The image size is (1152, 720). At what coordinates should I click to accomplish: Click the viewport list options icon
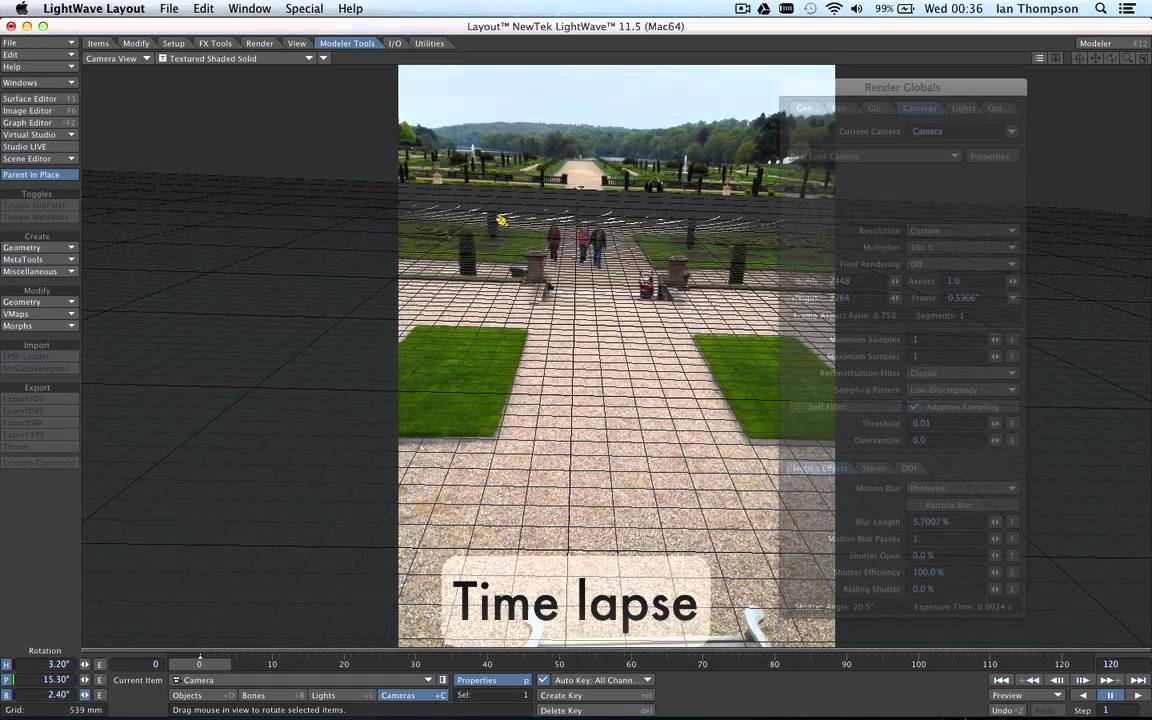coord(1039,58)
